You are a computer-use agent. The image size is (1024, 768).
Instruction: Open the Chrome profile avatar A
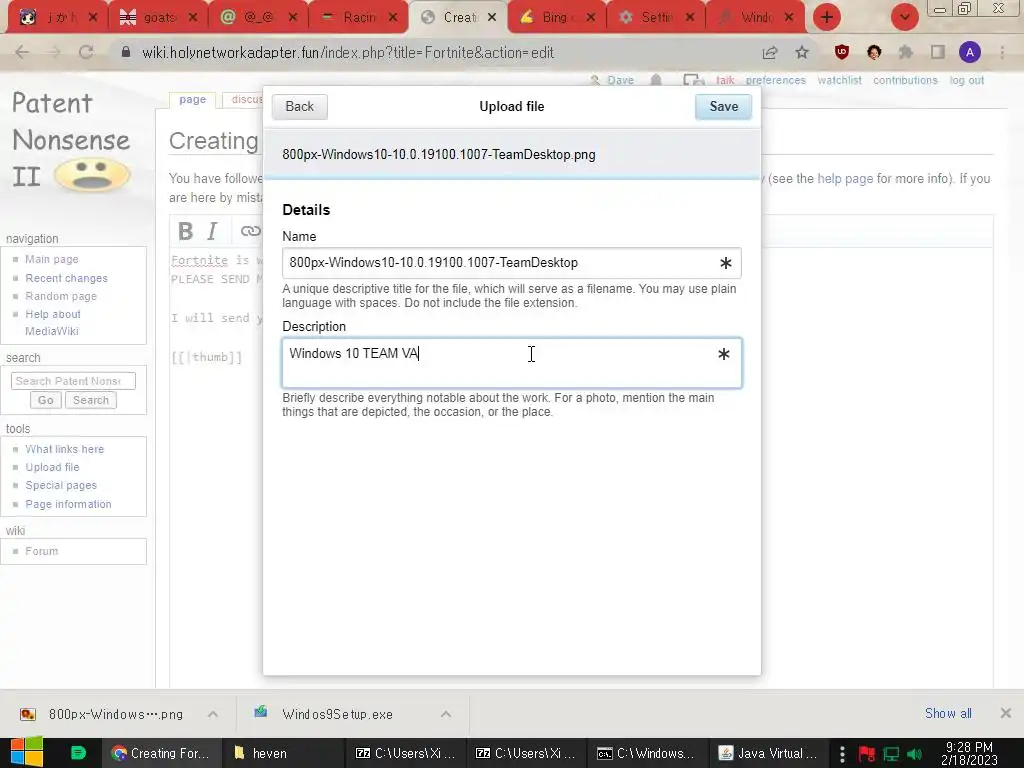970,52
